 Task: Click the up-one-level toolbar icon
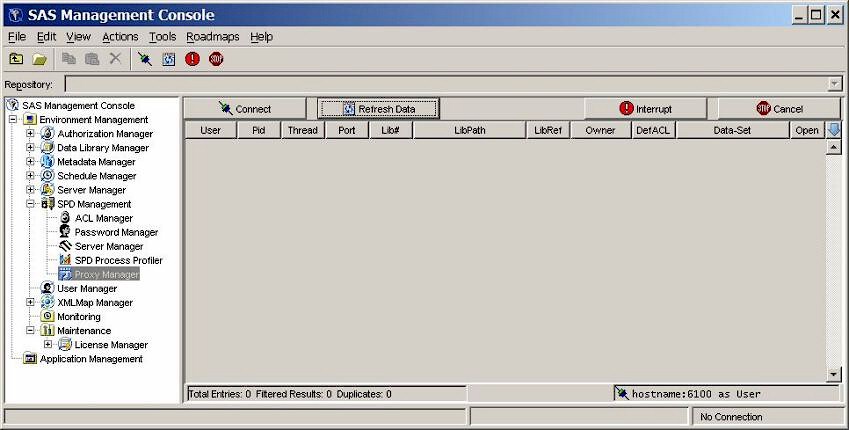point(16,59)
